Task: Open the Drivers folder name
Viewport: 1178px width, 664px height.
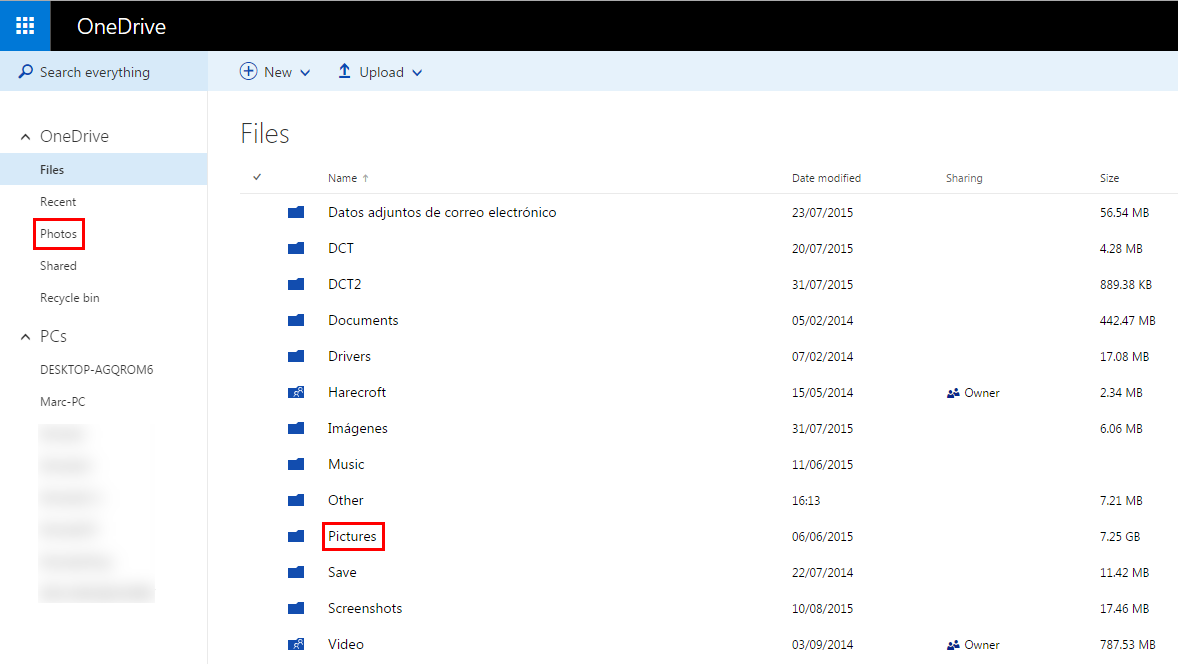Action: click(349, 356)
